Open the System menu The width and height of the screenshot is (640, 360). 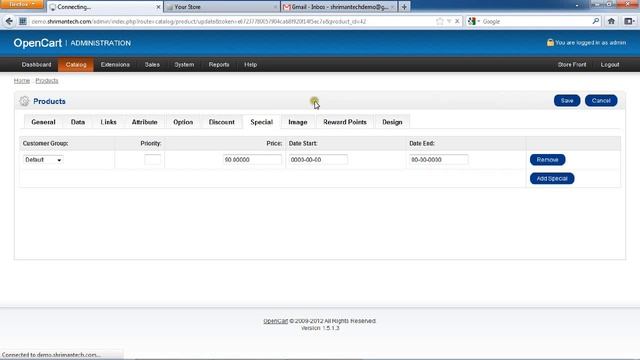click(184, 64)
